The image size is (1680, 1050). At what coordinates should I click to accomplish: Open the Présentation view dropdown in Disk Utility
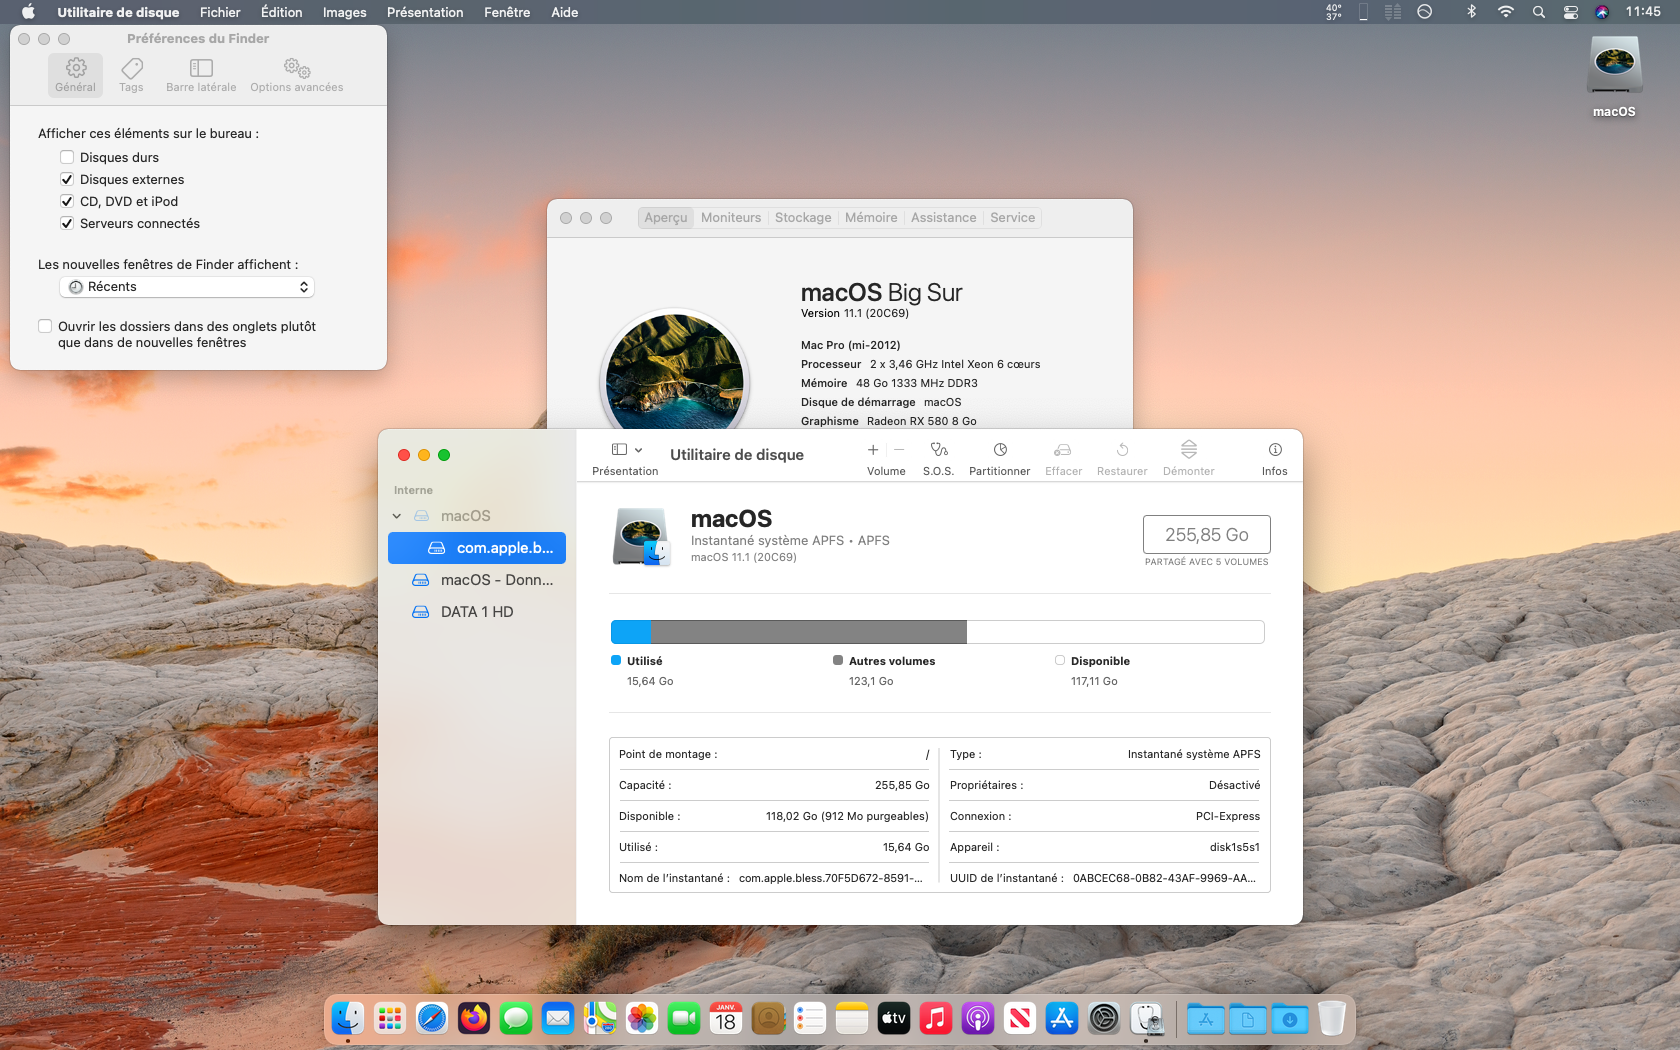[x=626, y=450]
